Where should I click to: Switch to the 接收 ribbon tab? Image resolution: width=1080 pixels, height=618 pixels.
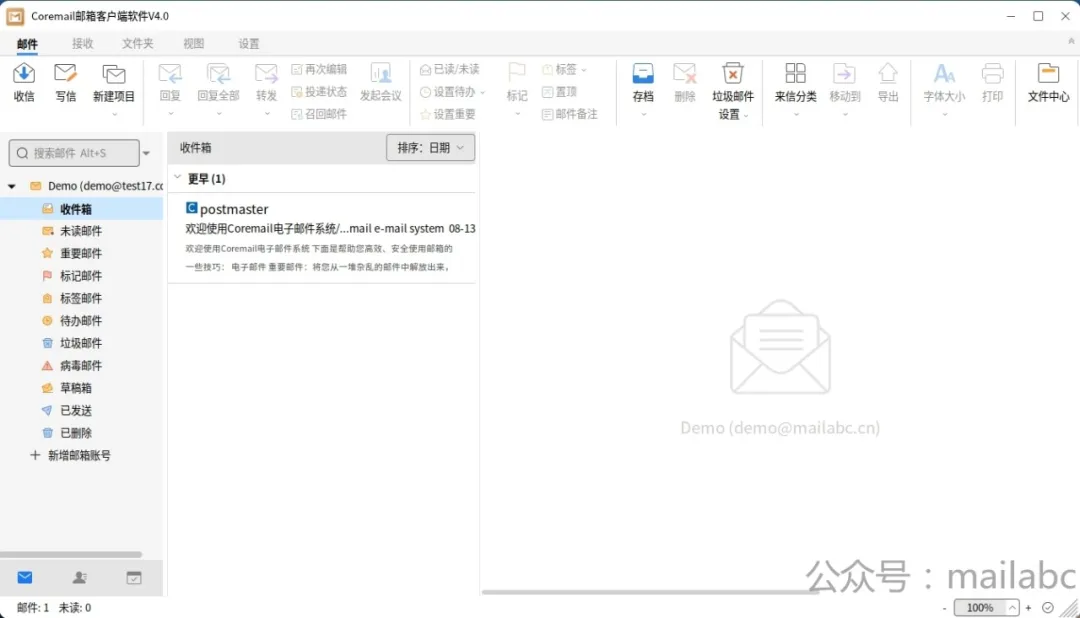pos(83,43)
